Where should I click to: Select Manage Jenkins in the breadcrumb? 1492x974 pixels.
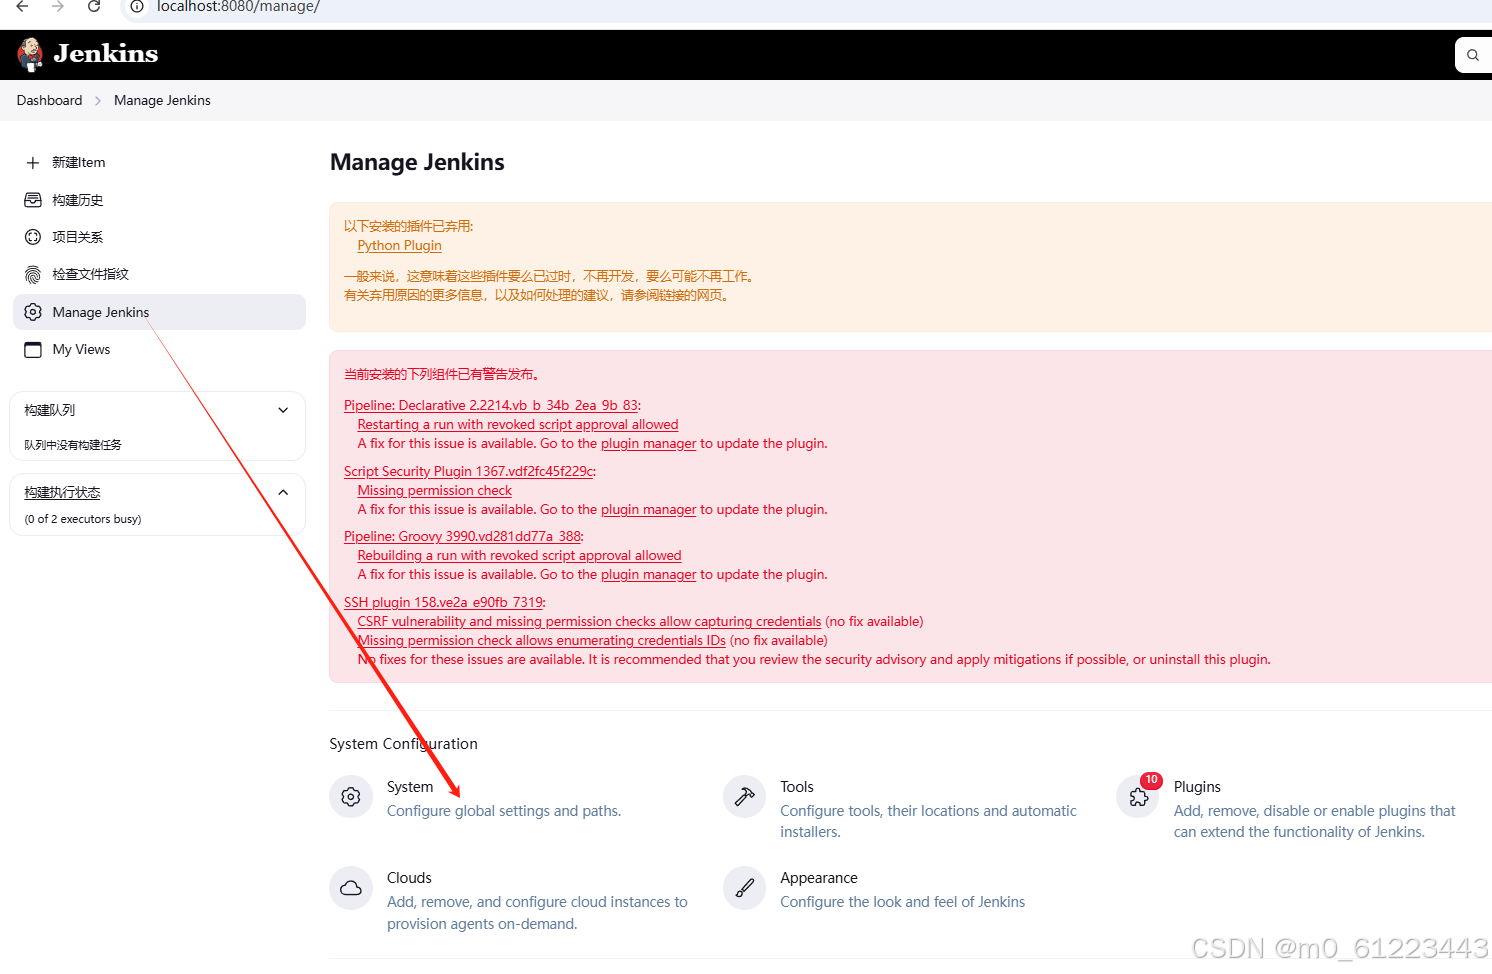[162, 100]
